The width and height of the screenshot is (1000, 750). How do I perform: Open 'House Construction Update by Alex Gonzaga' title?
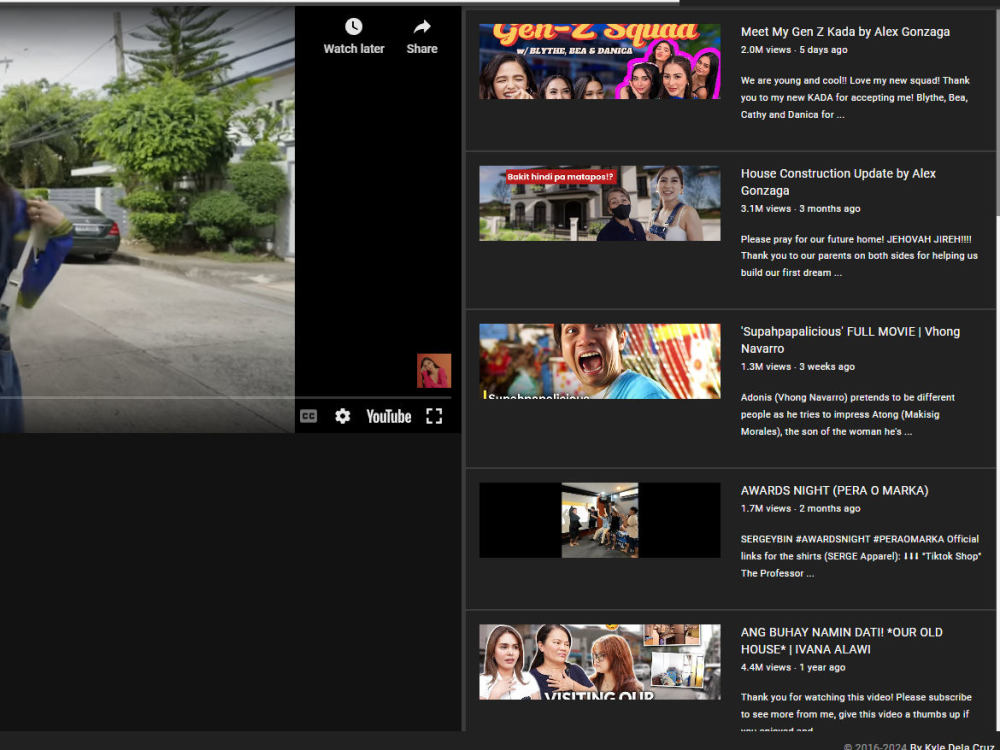[x=838, y=182]
